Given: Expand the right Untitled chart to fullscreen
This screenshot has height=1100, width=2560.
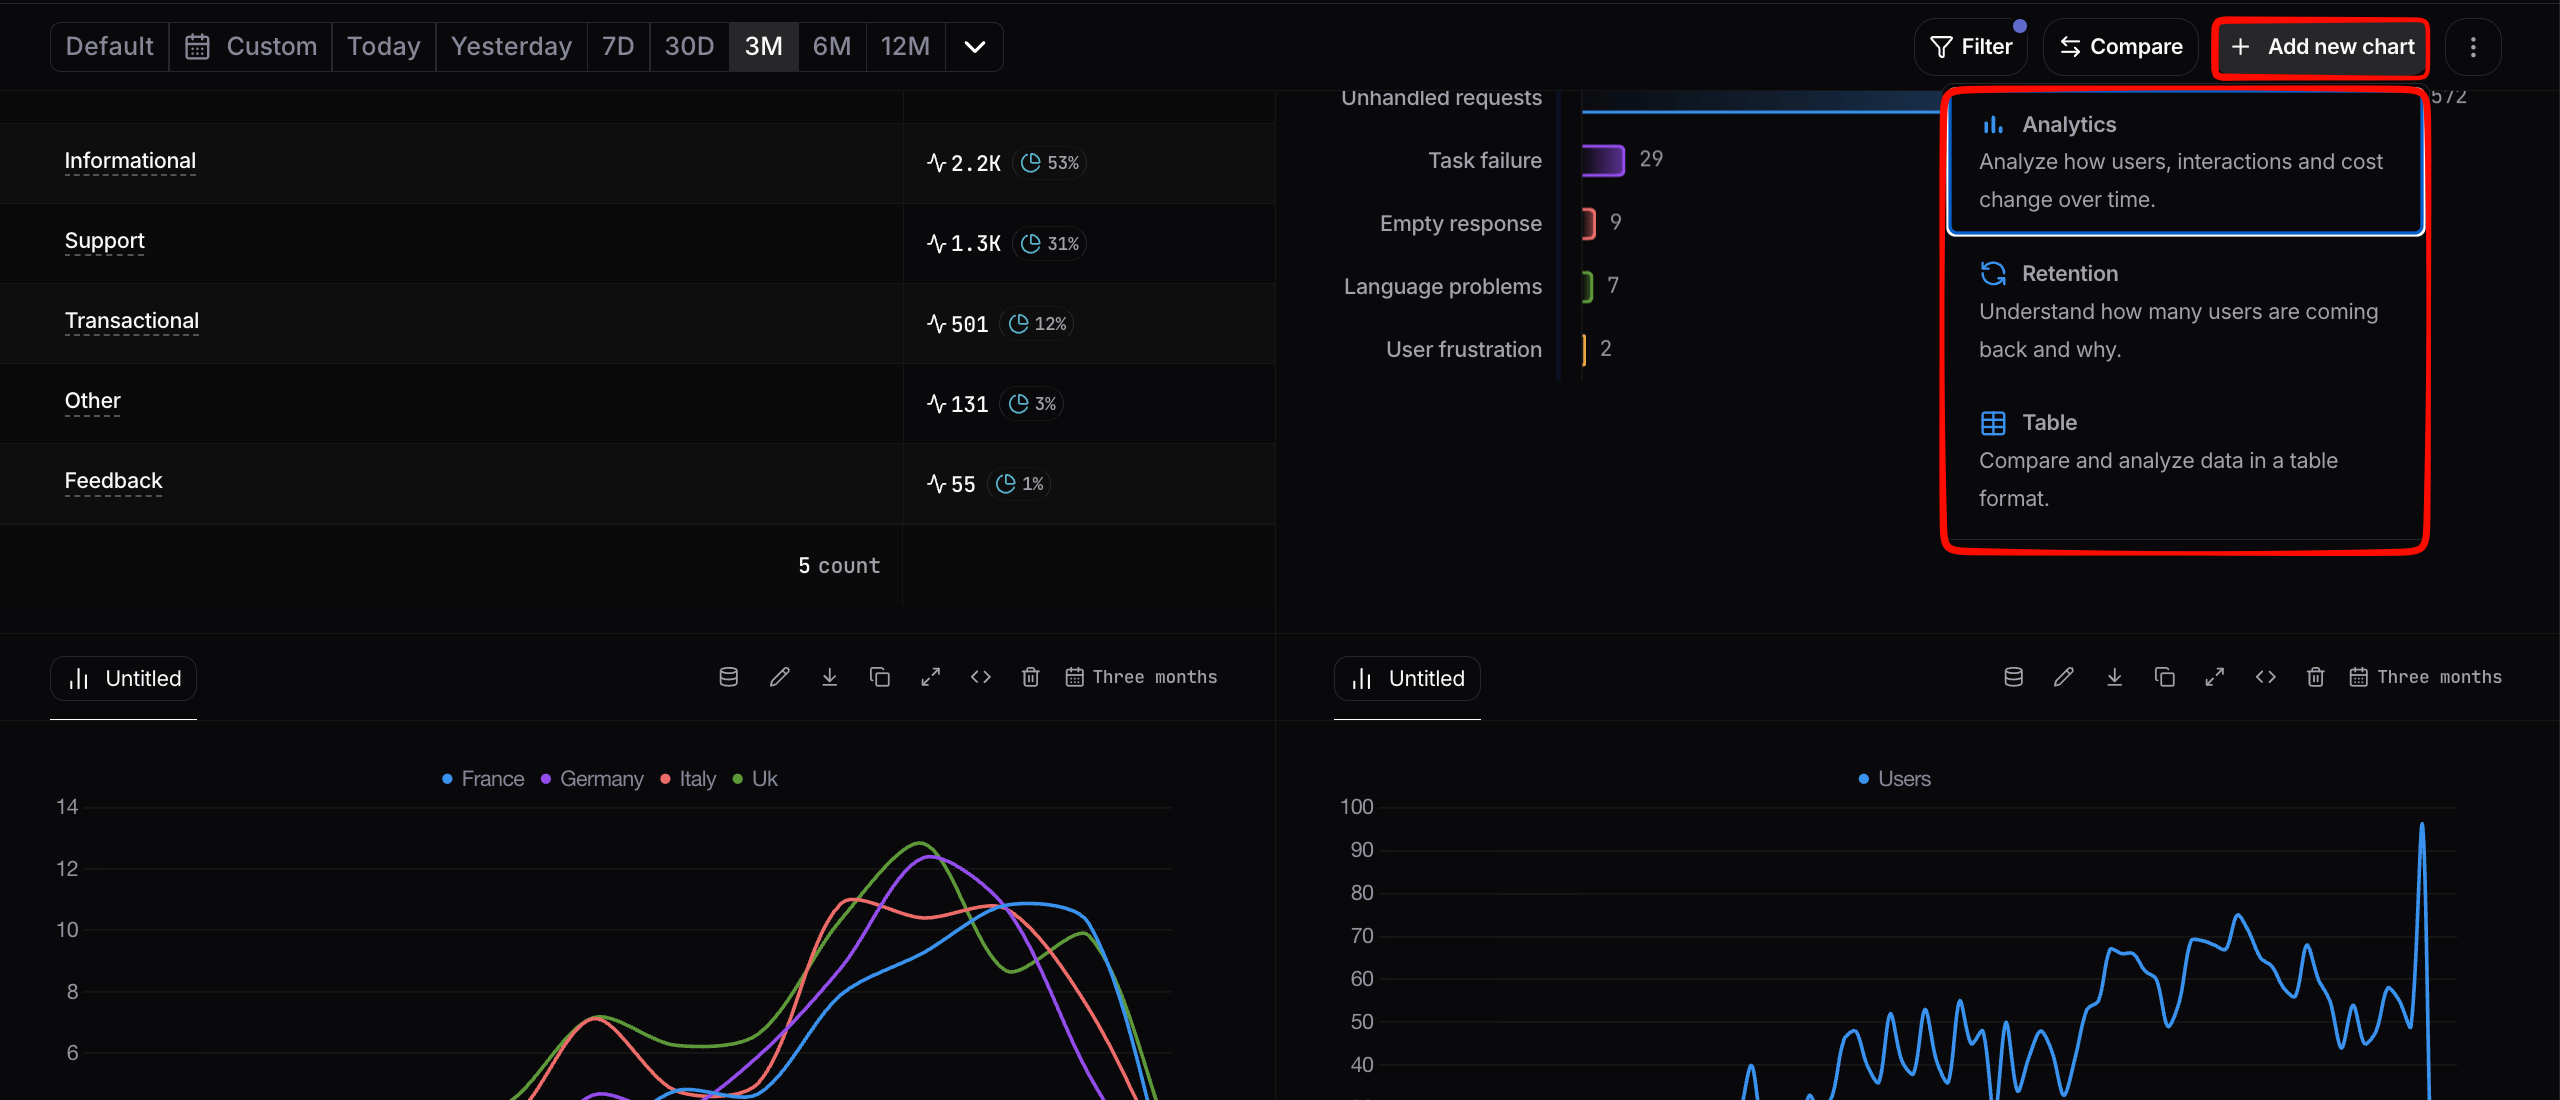Looking at the screenshot, I should point(2215,677).
